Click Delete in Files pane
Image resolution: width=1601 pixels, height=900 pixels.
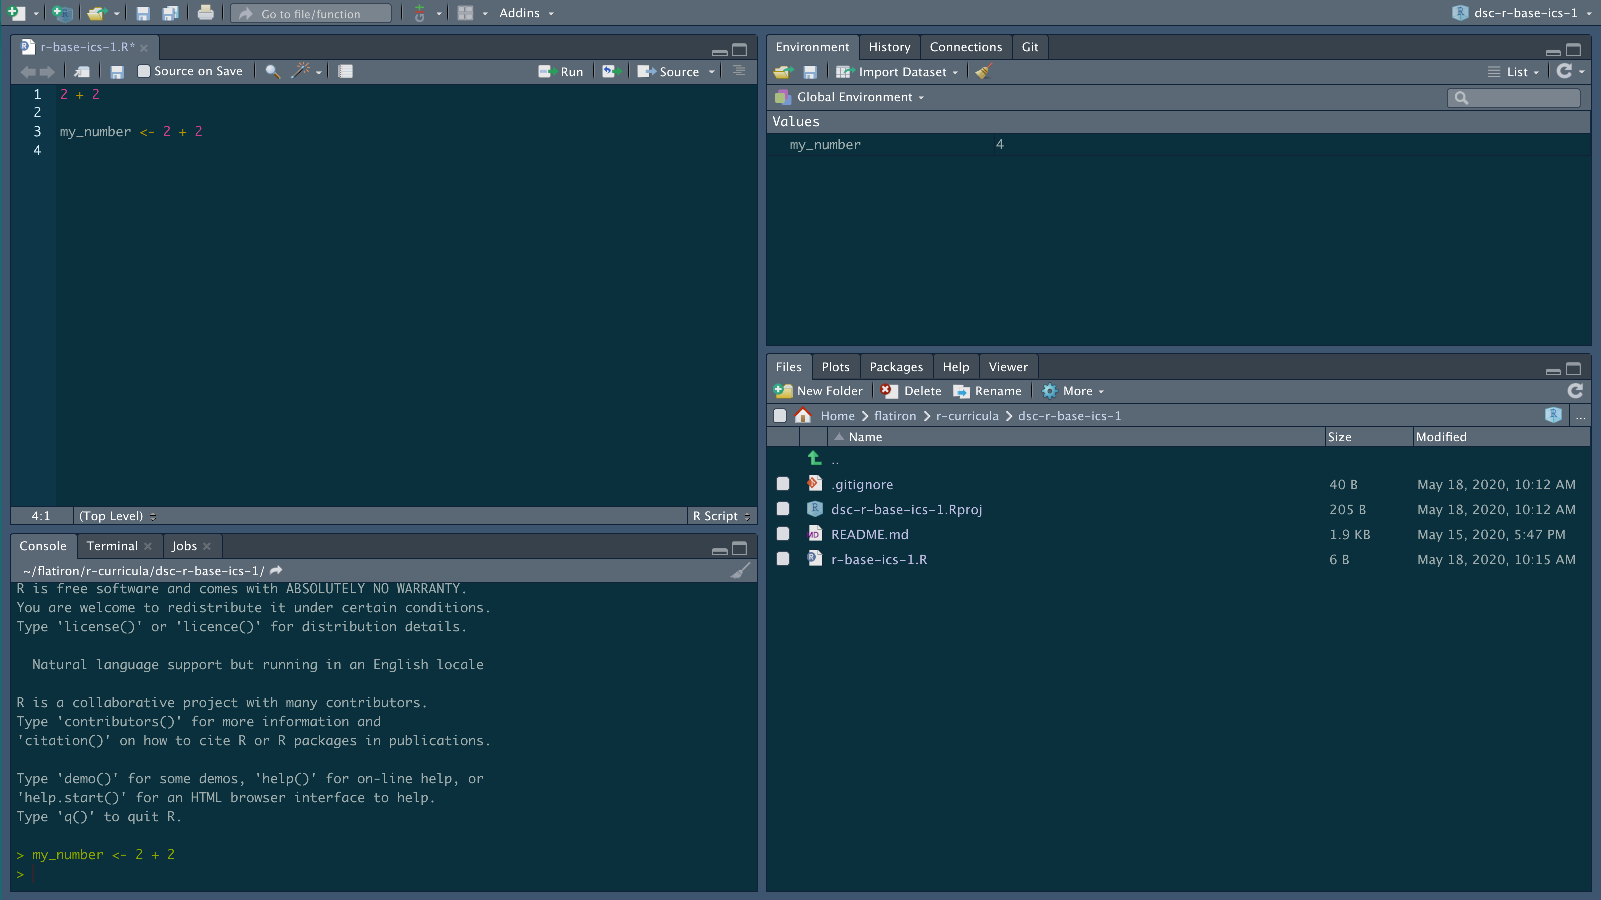(911, 391)
